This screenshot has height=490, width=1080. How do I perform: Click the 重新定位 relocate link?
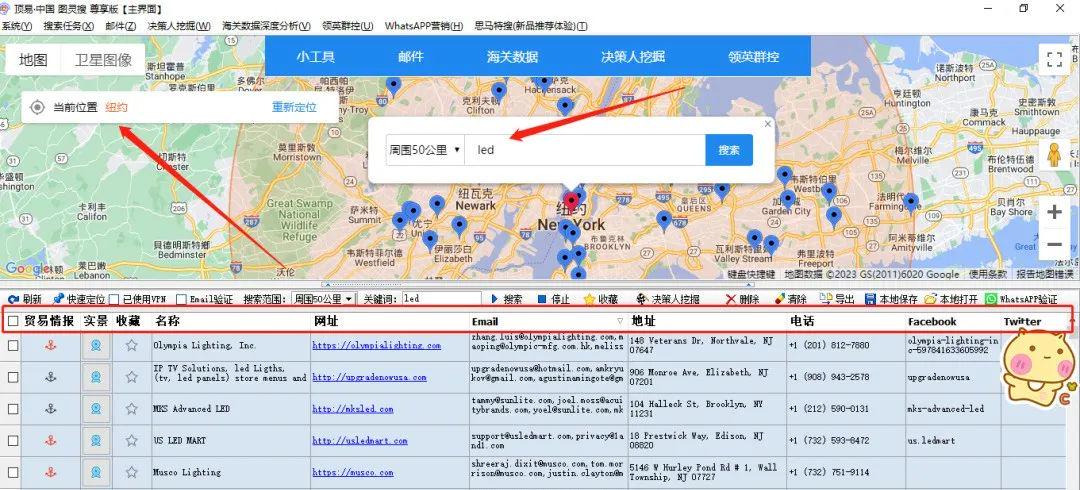pos(294,108)
